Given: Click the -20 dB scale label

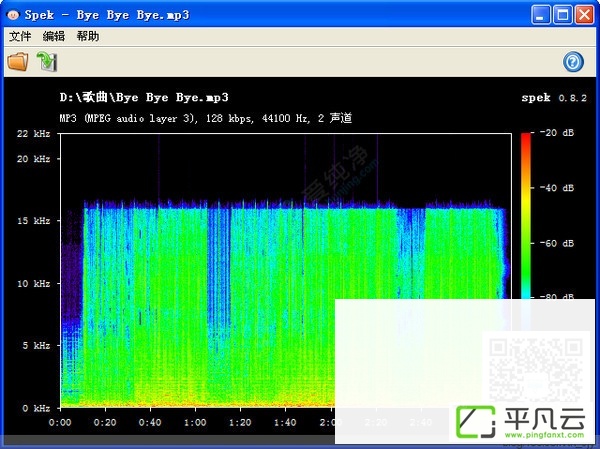Looking at the screenshot, I should coord(557,132).
